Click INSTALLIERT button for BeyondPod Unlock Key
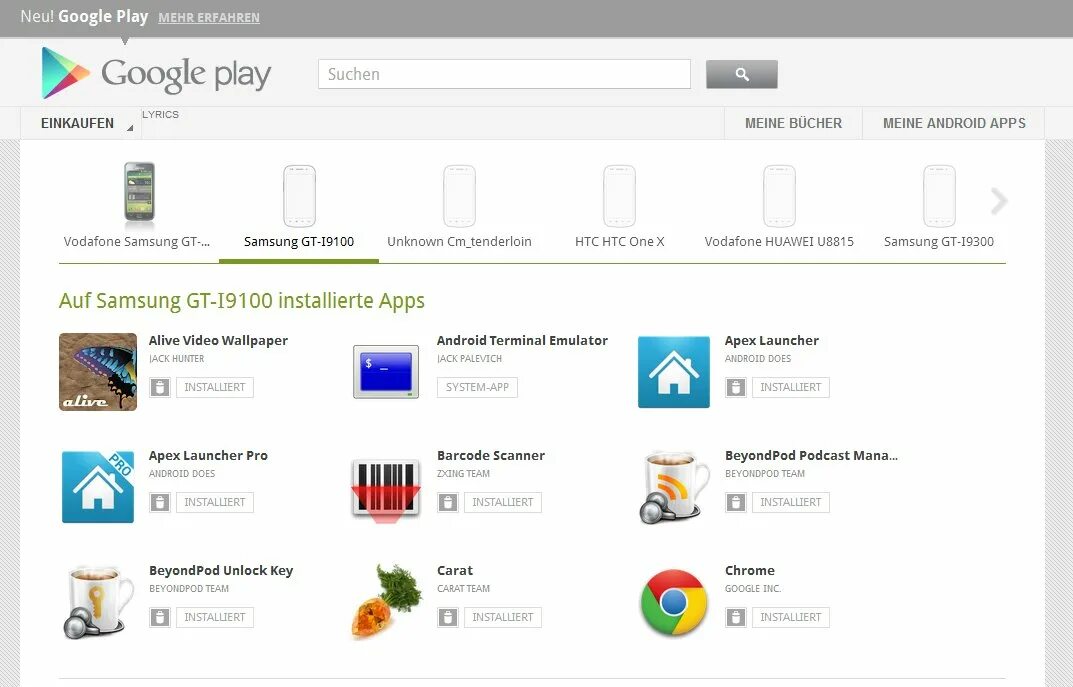 coord(215,617)
